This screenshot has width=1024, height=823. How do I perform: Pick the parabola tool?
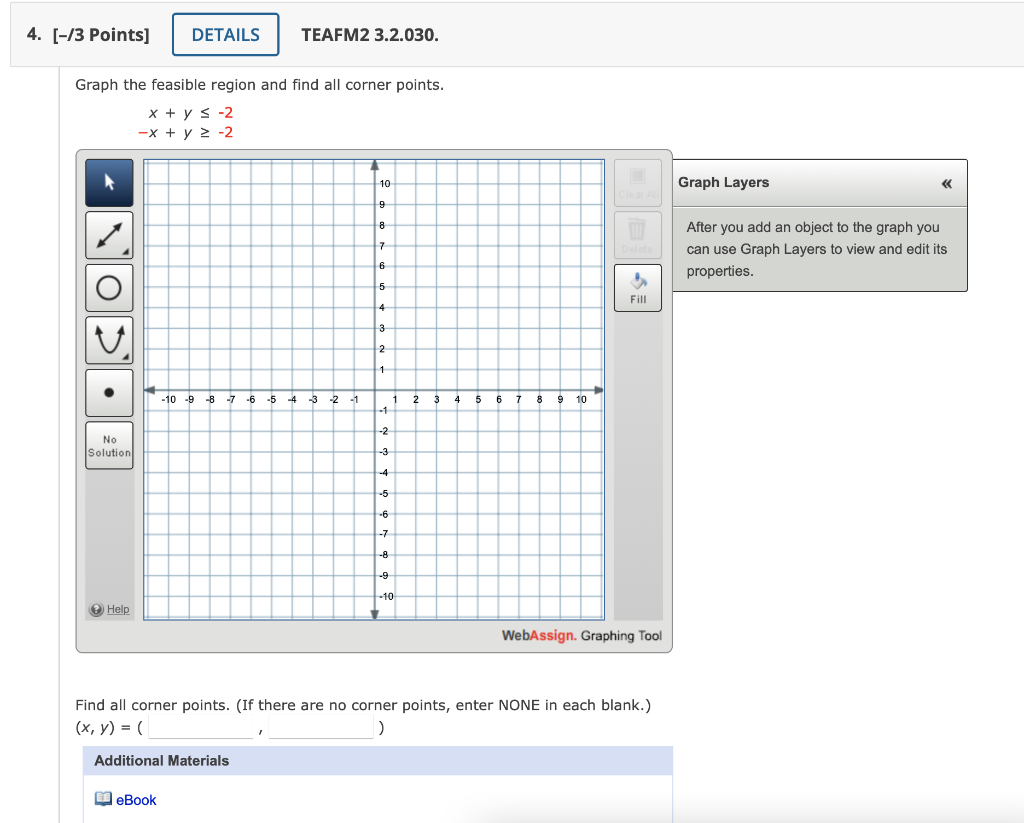pos(109,340)
